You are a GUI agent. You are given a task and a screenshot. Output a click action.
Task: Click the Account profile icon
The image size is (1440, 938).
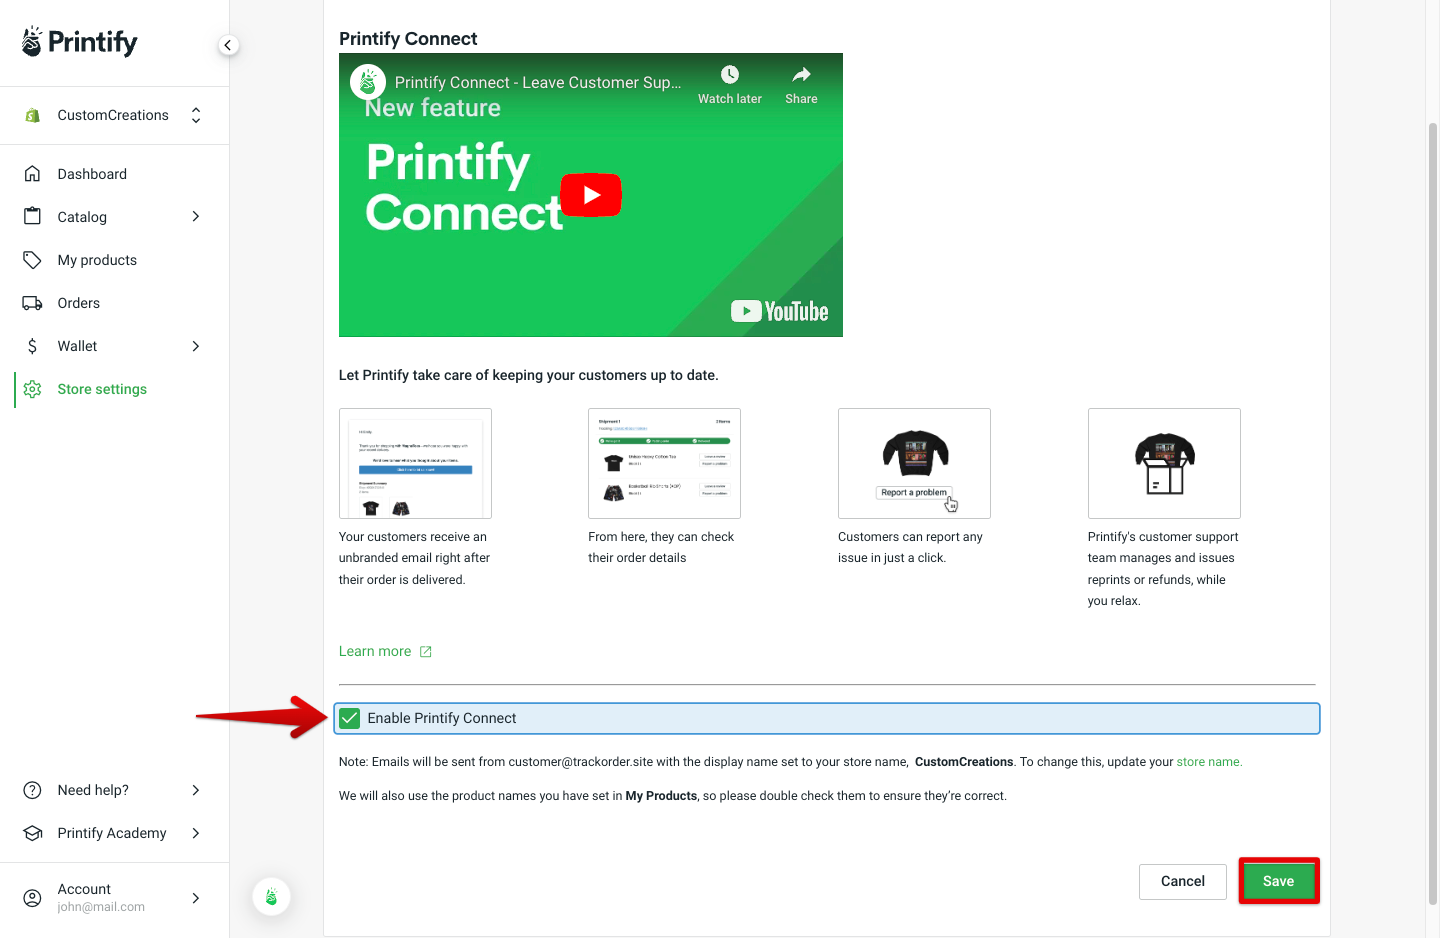click(32, 898)
